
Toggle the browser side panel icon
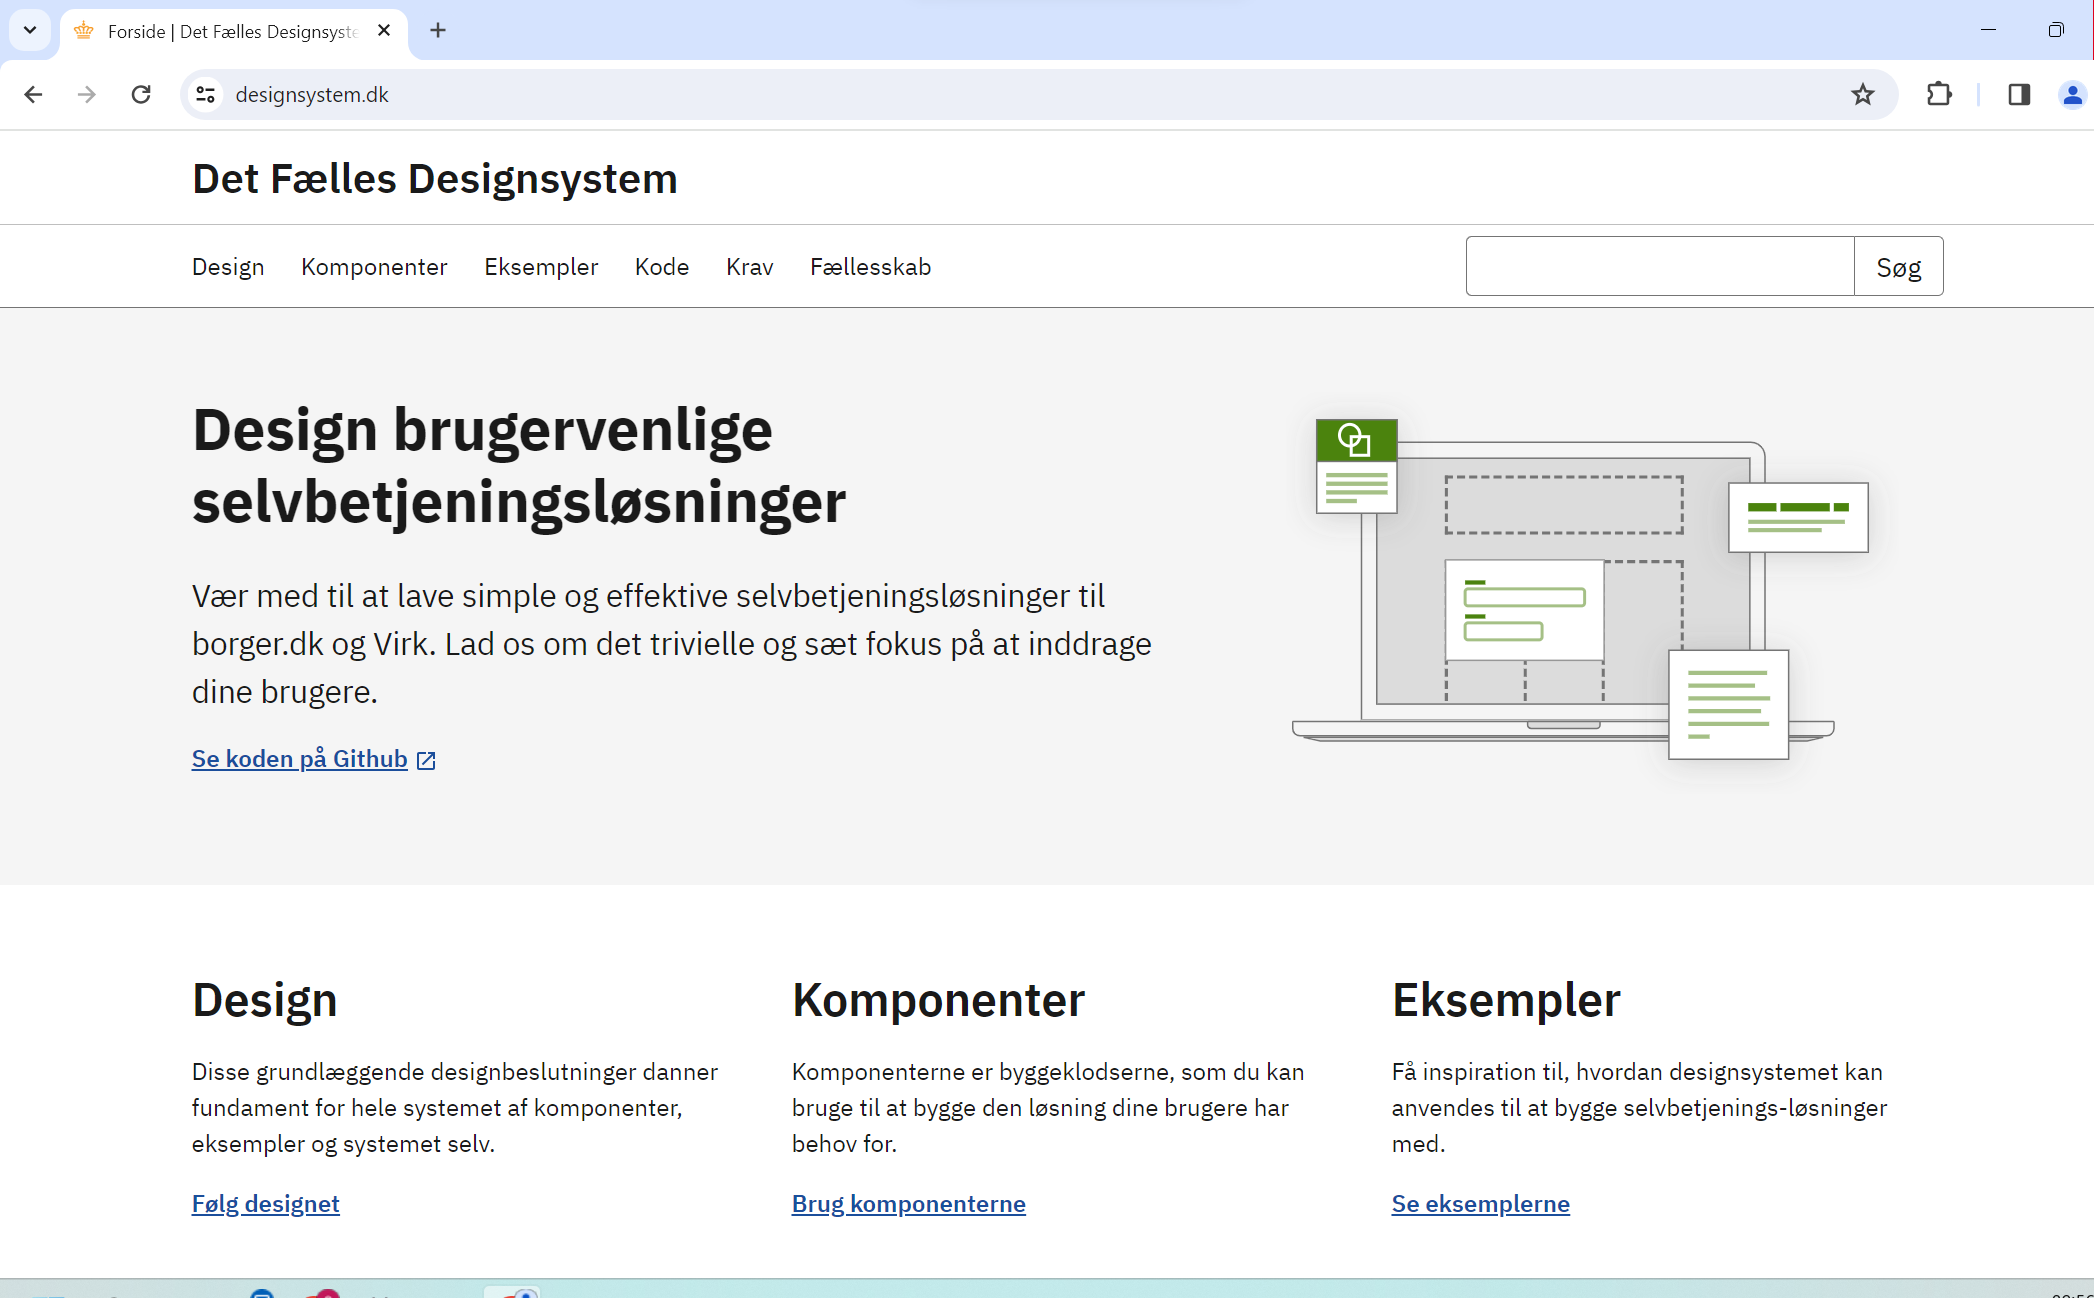coord(2018,94)
